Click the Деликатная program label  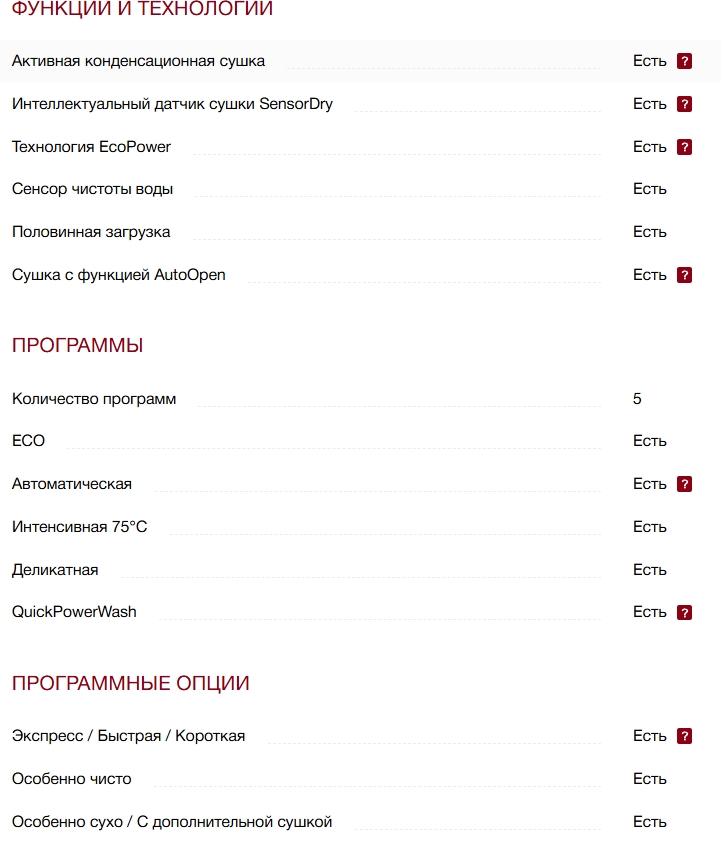[x=55, y=570]
